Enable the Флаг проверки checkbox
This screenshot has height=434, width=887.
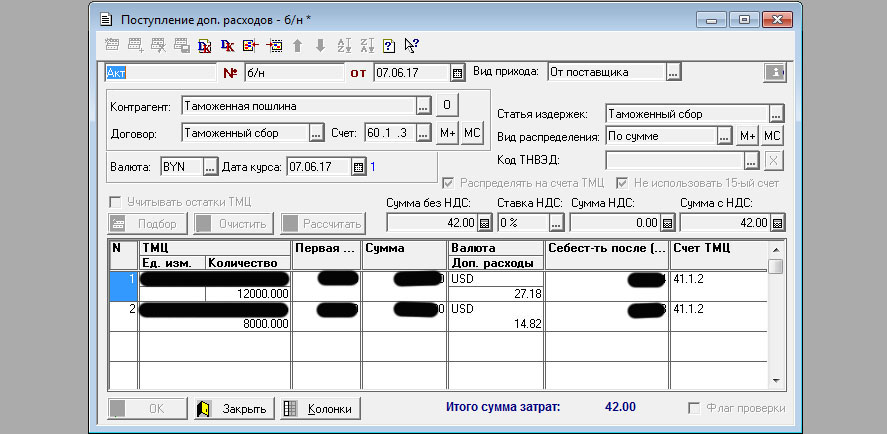(694, 409)
